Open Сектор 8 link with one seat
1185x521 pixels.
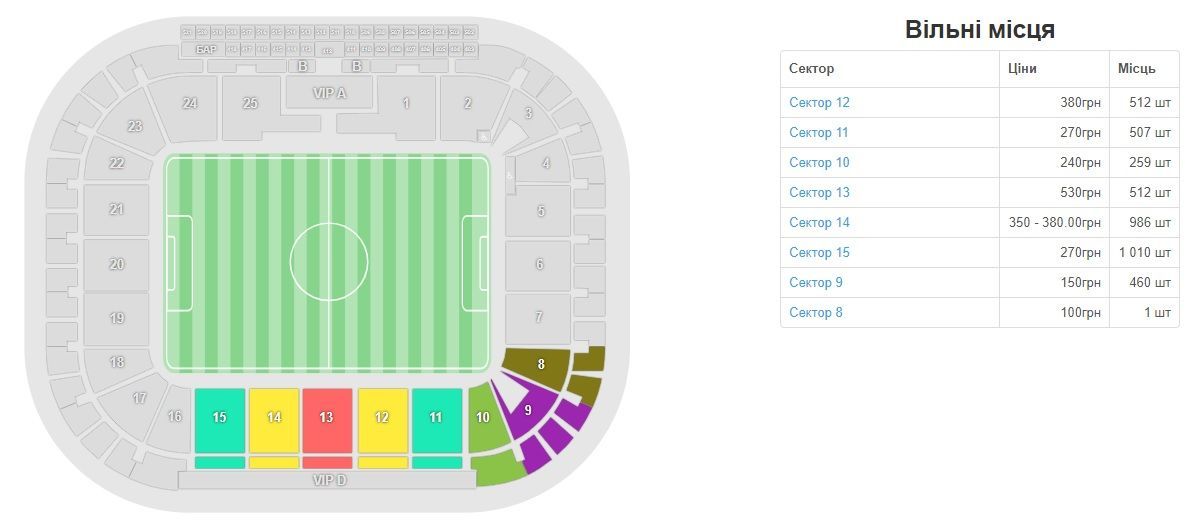815,312
